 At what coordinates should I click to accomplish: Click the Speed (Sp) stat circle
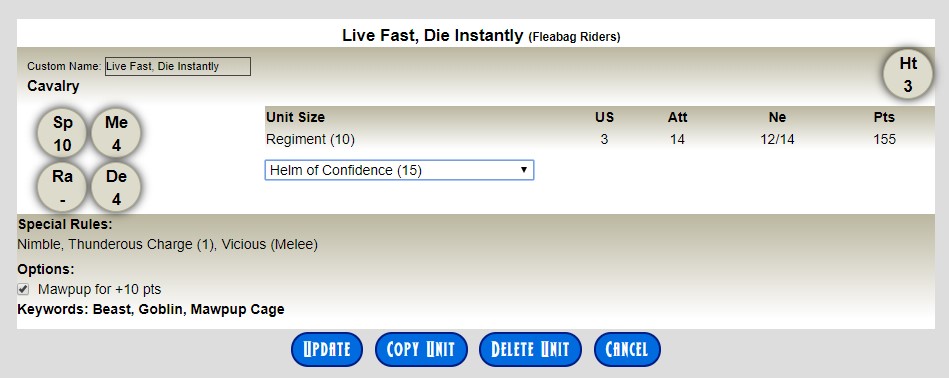(x=62, y=134)
